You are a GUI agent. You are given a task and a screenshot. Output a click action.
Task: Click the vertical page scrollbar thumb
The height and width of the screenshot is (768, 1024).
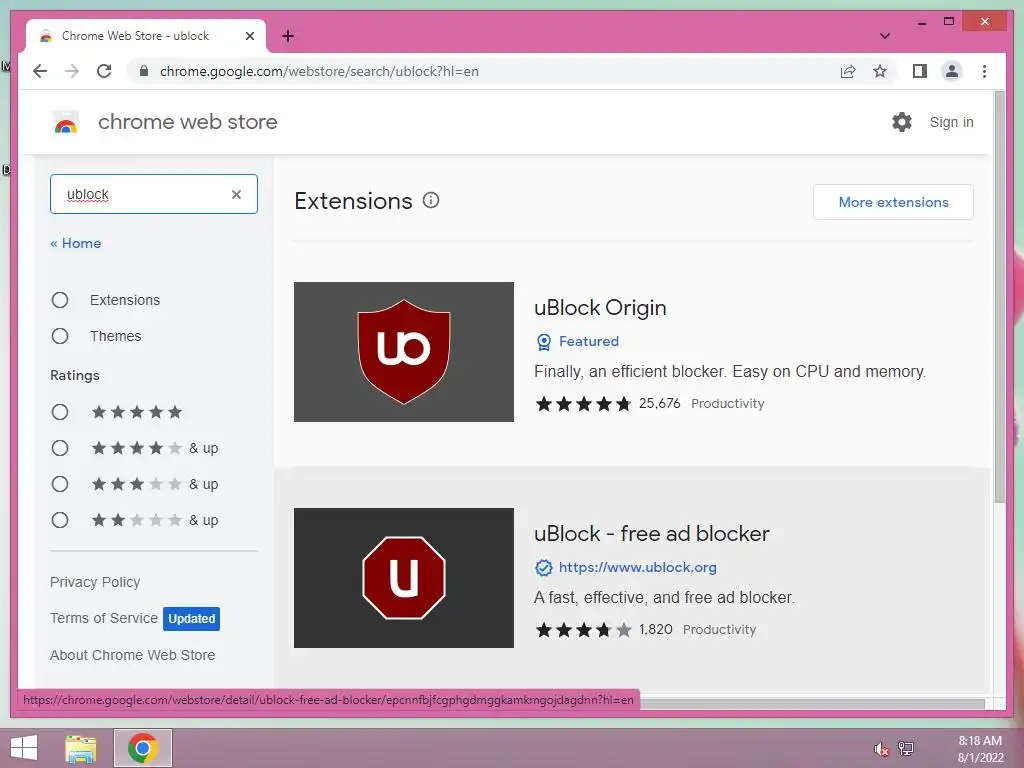[999, 297]
